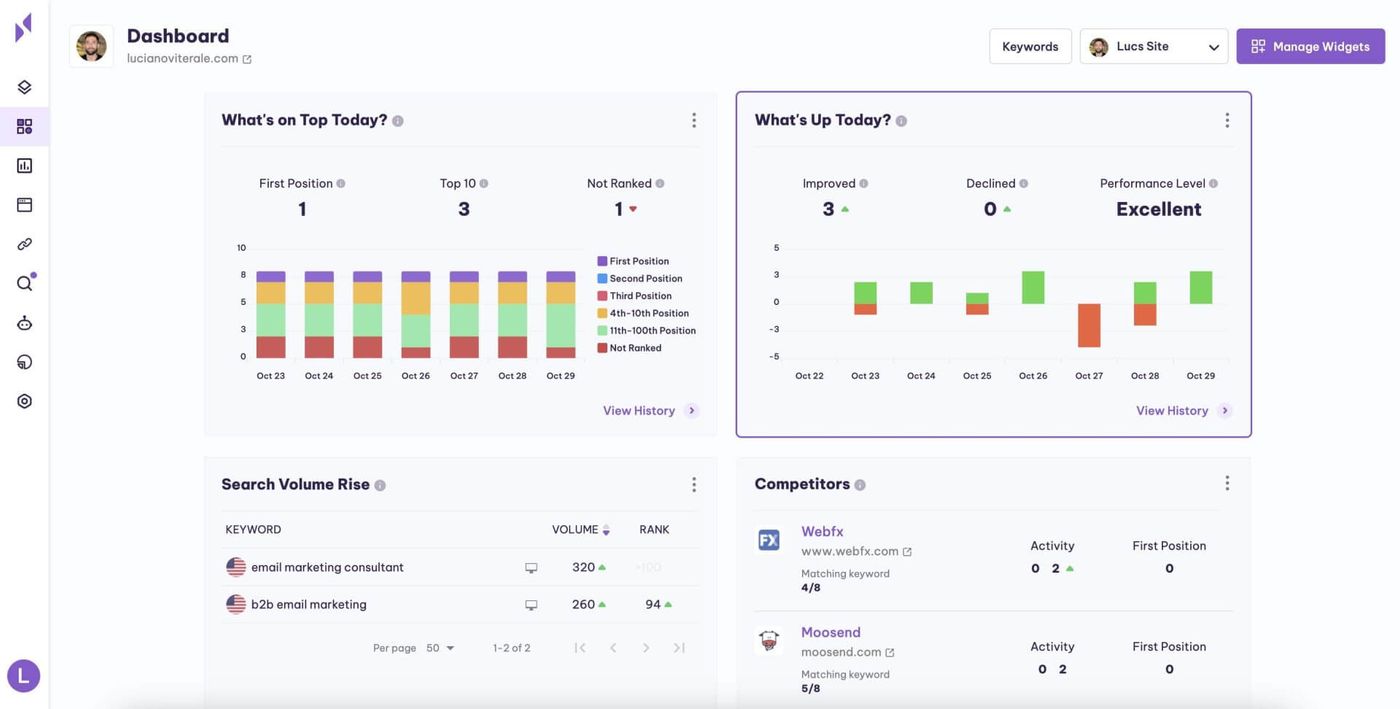Click info icon beside Search Volume Rise
The width and height of the screenshot is (1400, 709).
point(380,486)
